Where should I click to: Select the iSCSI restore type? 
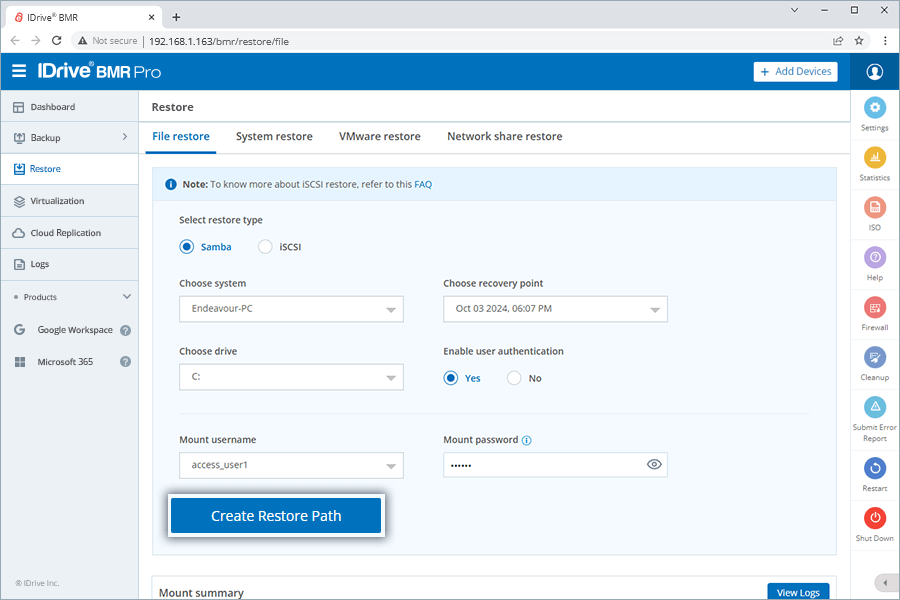pos(265,246)
